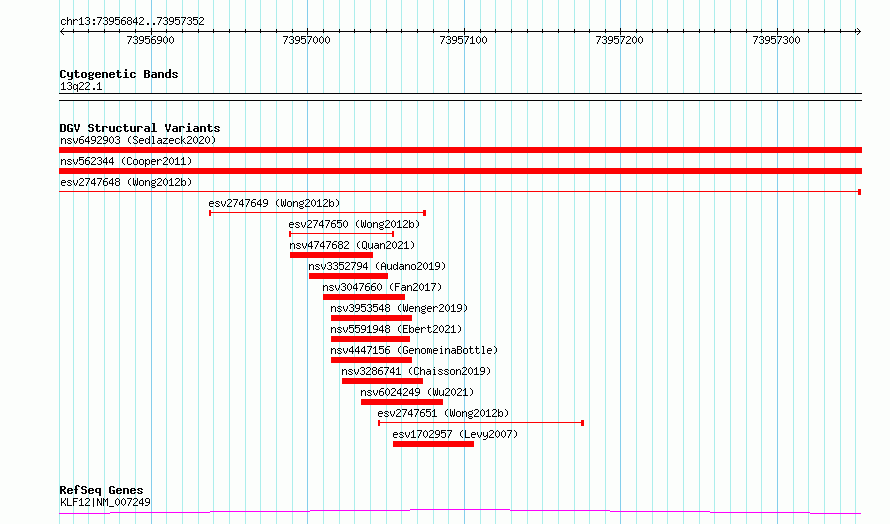The image size is (890, 524).
Task: Open the esv1702957 (Levy2007) variant
Action: [455, 434]
